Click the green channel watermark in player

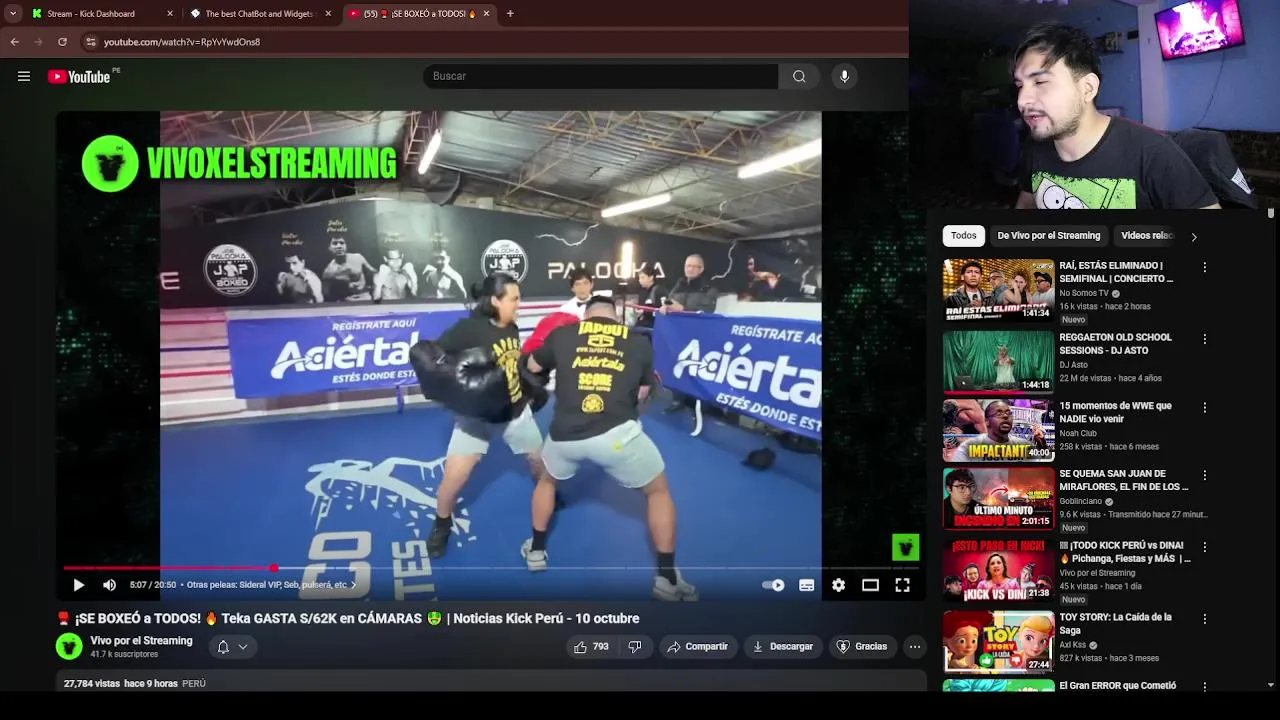click(x=905, y=547)
